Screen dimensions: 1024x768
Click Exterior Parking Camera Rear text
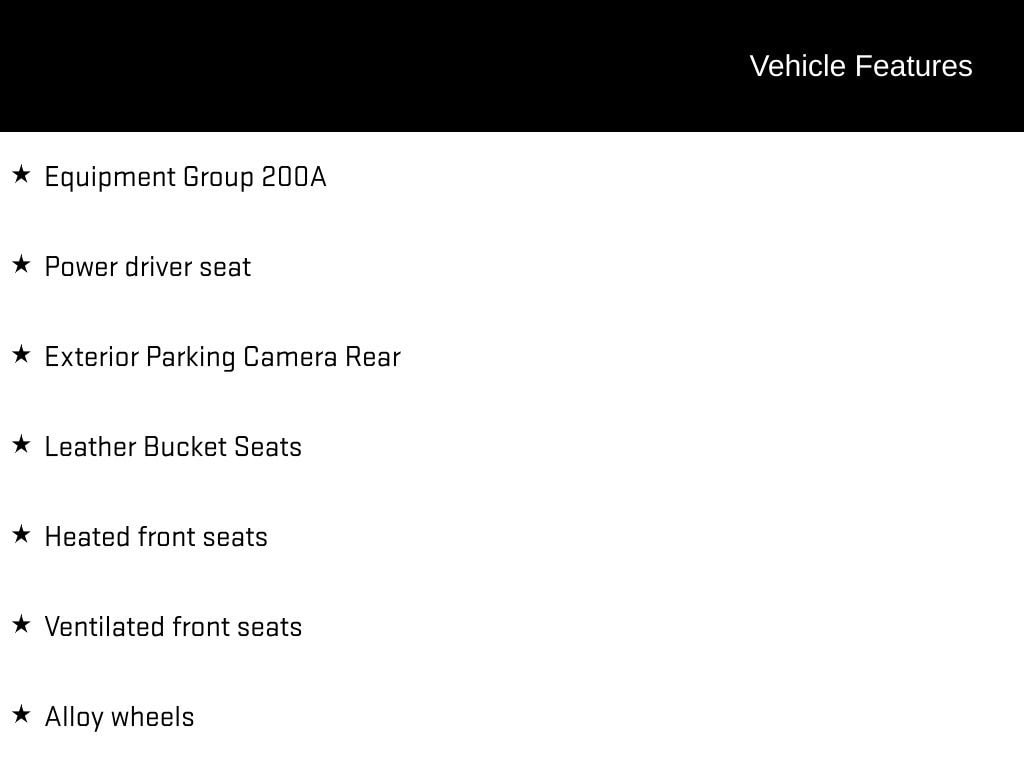[x=223, y=358]
